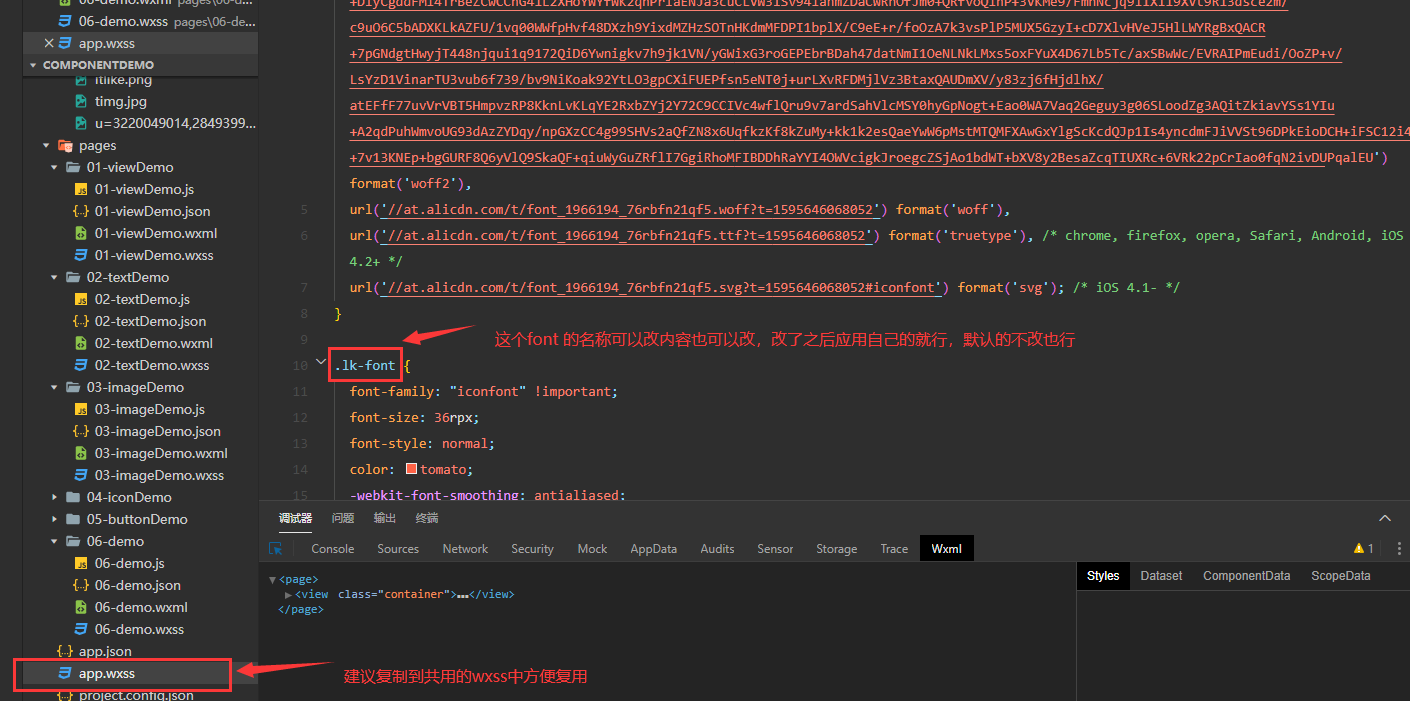Collapse the 02-textDemo folder arrow

(x=55, y=277)
